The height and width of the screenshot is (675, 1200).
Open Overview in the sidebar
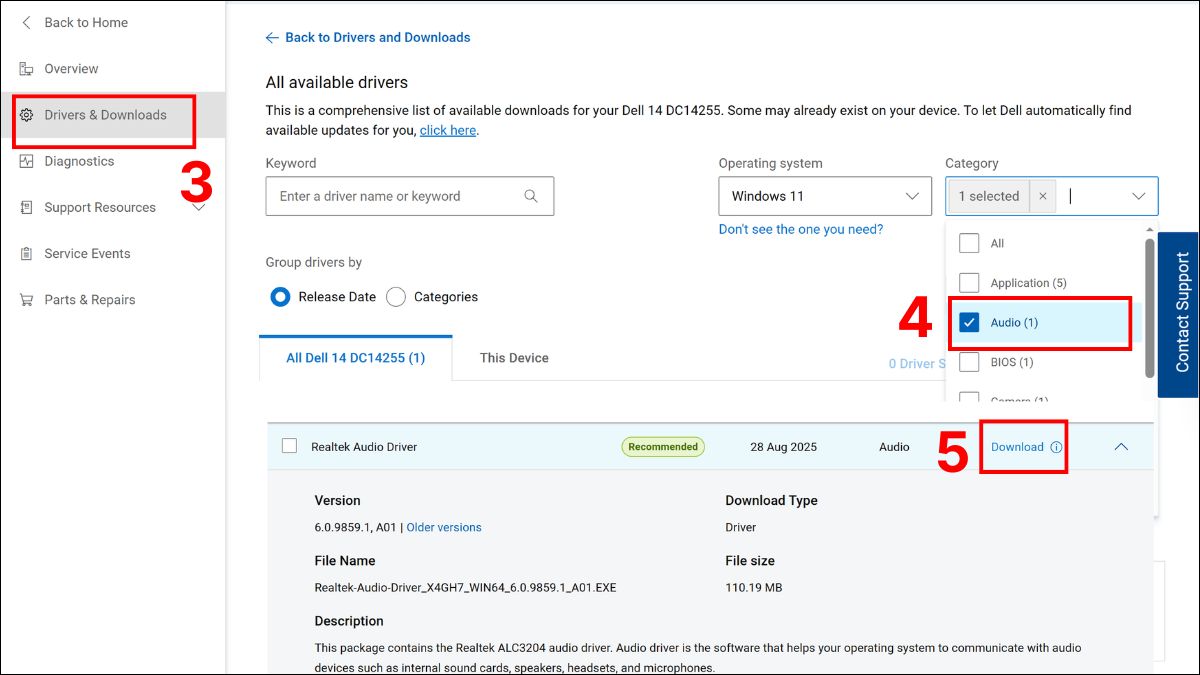[71, 69]
